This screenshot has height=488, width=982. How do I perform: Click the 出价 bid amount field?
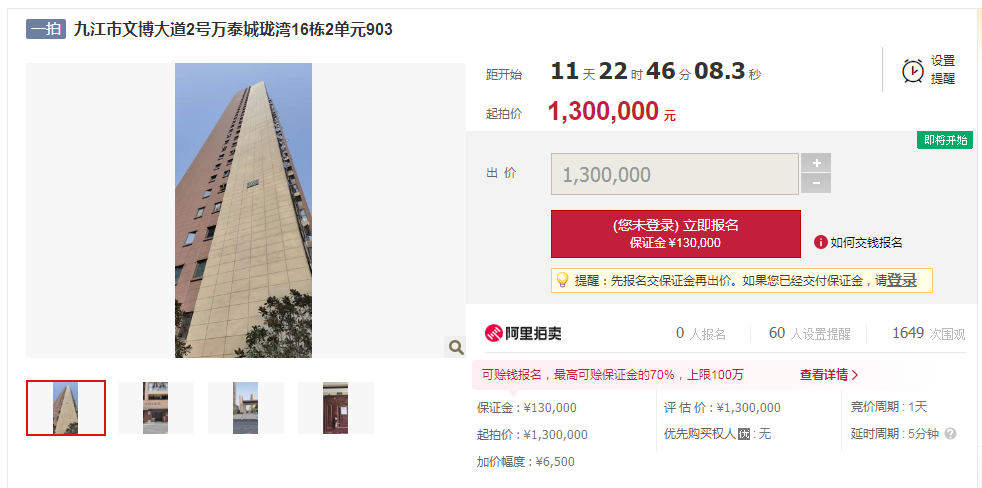click(674, 174)
